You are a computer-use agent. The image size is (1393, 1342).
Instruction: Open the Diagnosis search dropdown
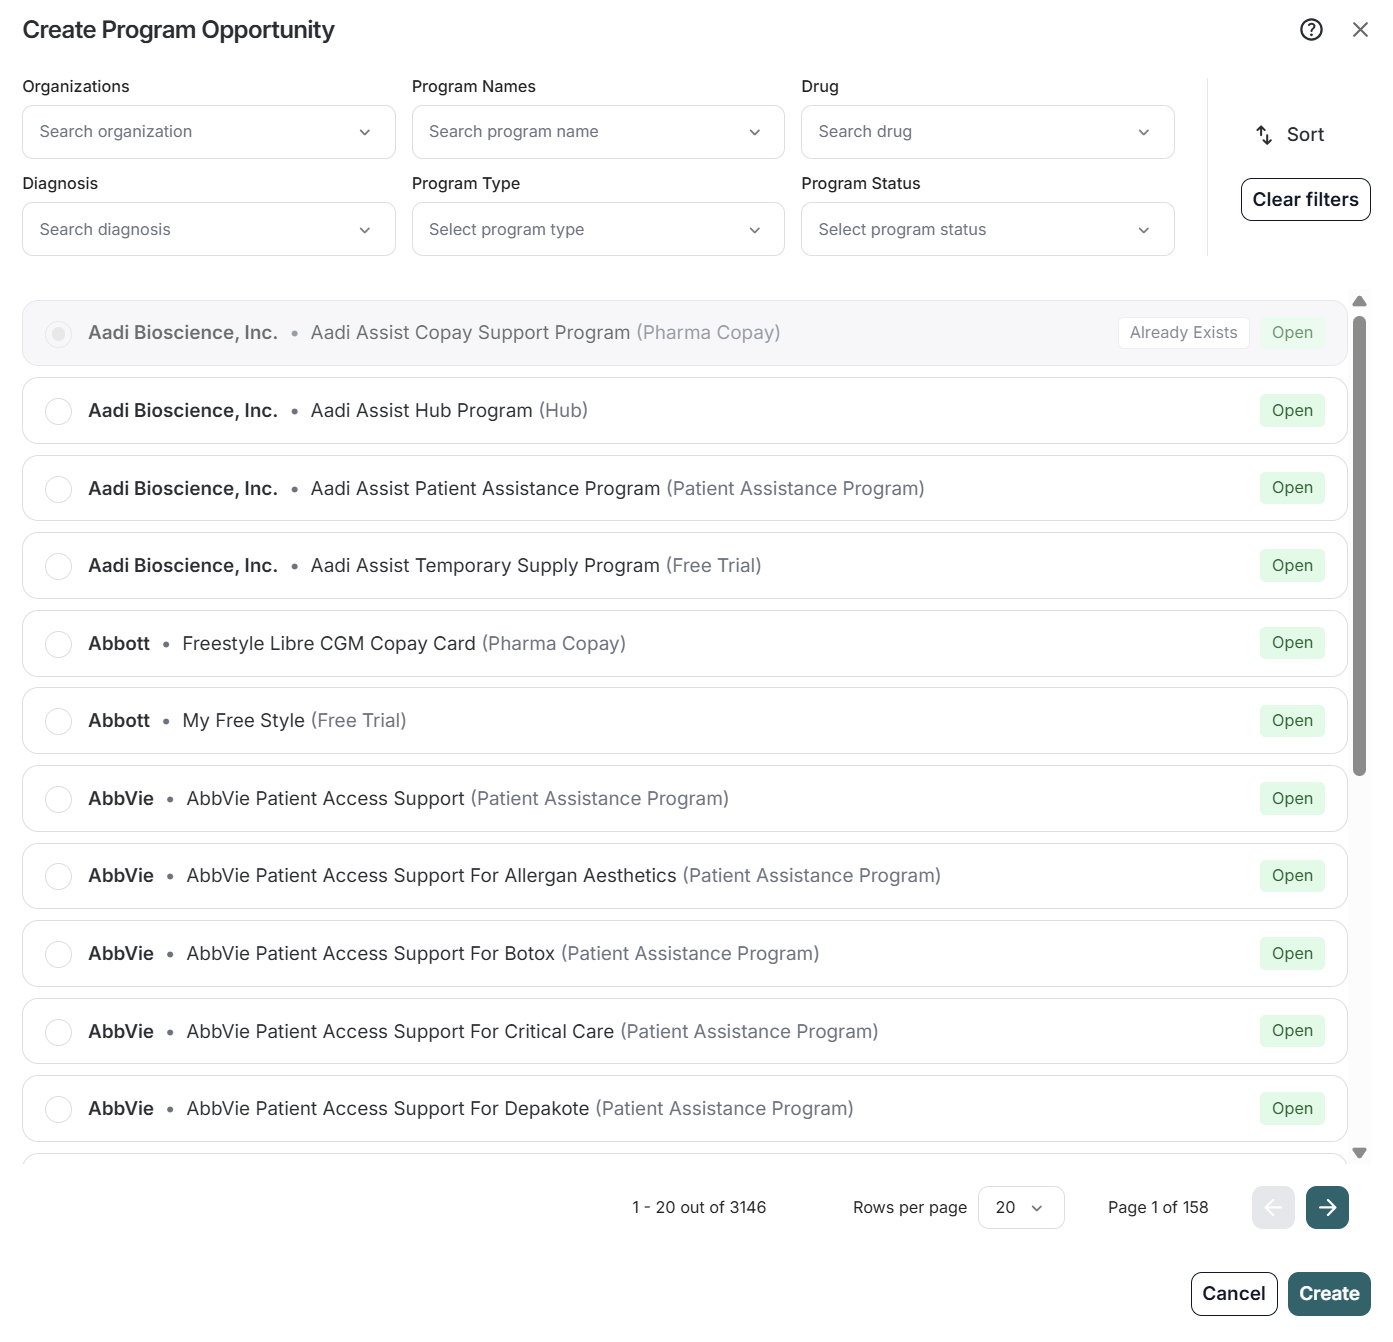(209, 229)
